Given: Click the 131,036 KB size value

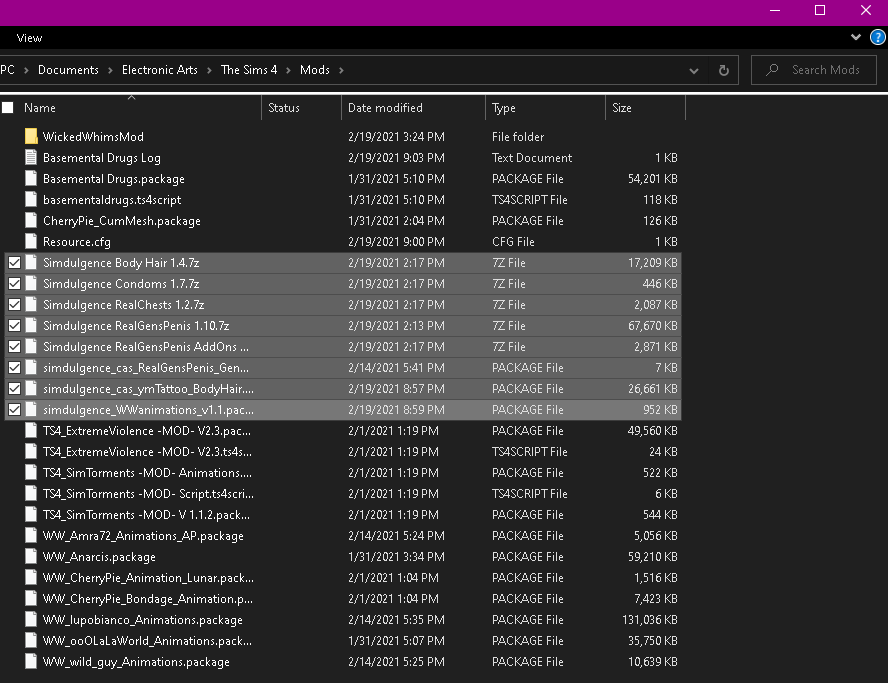Looking at the screenshot, I should [650, 620].
